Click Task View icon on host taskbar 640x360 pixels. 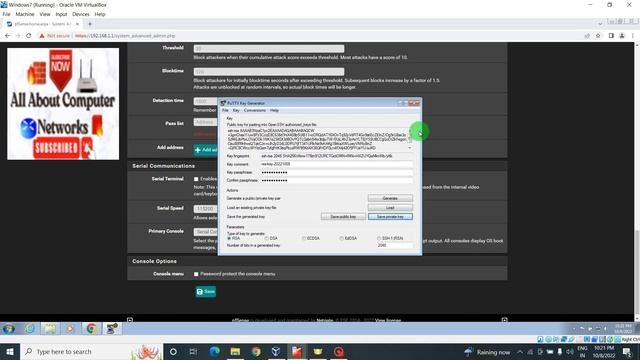tap(193, 352)
